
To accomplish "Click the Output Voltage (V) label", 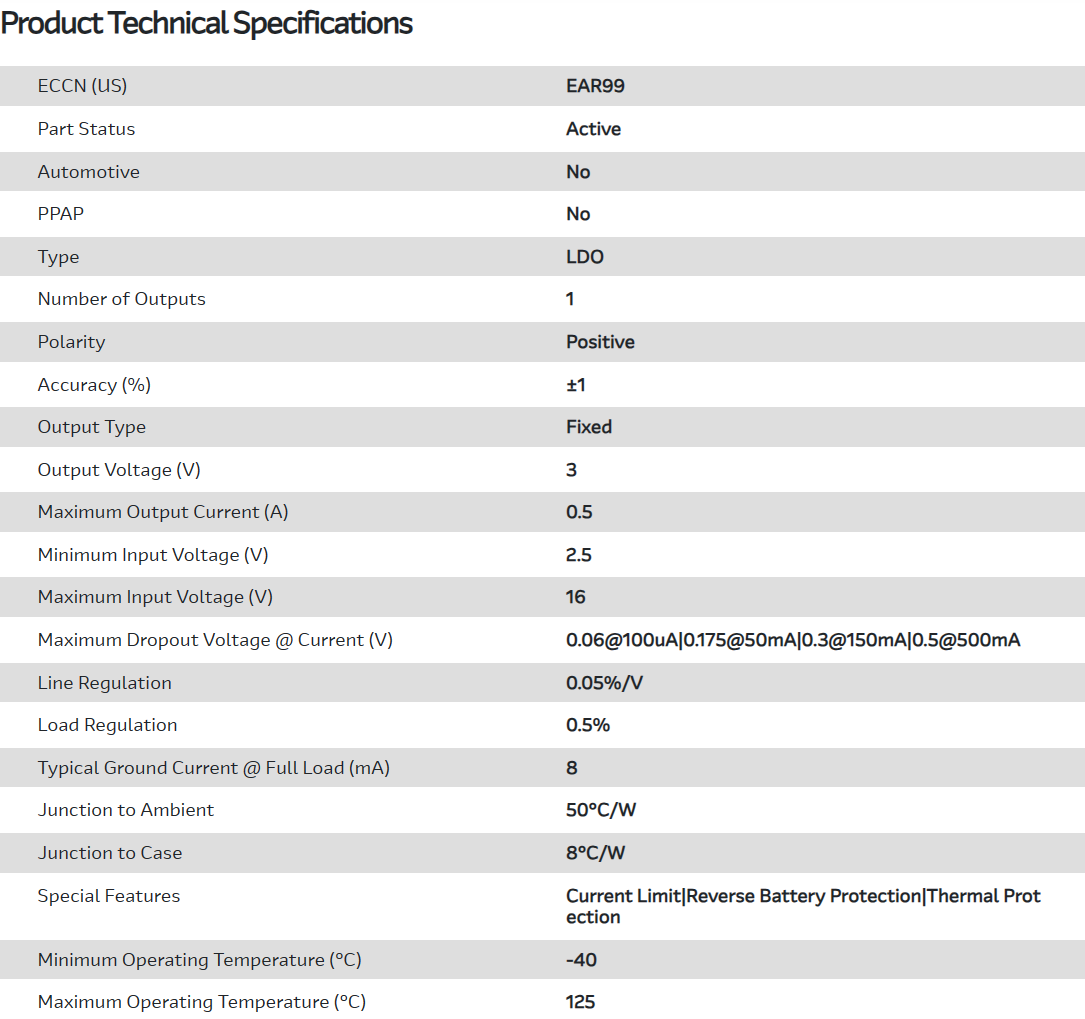I will point(119,470).
